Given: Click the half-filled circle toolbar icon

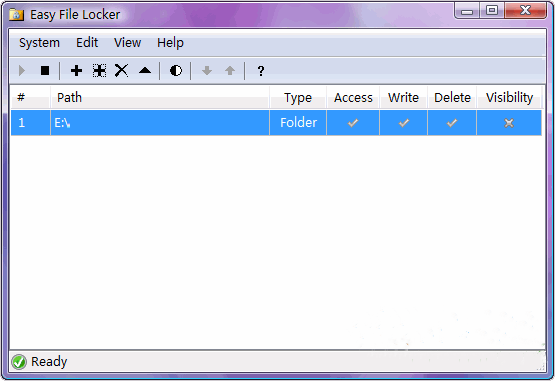Looking at the screenshot, I should pos(176,70).
